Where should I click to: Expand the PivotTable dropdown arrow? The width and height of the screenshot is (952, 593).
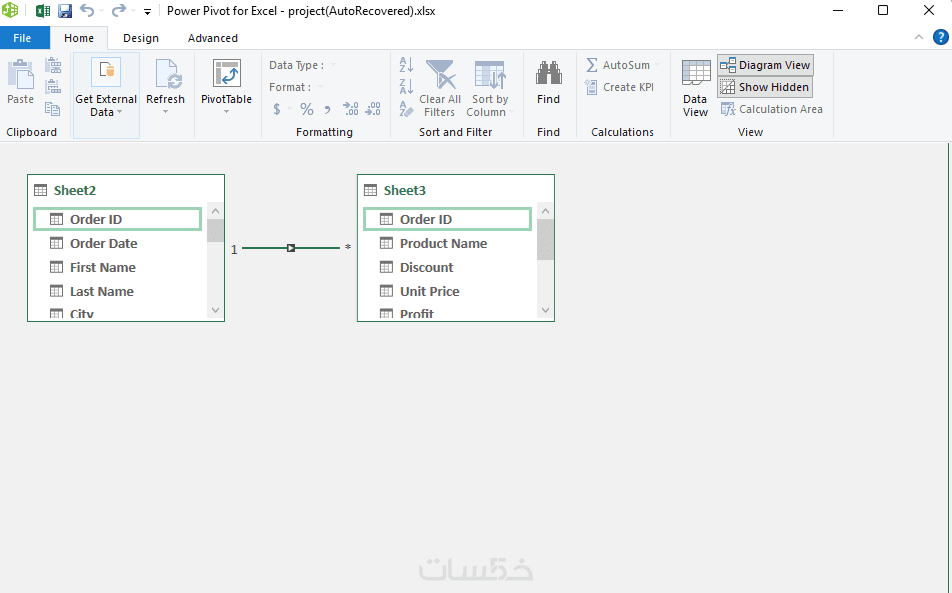[226, 112]
